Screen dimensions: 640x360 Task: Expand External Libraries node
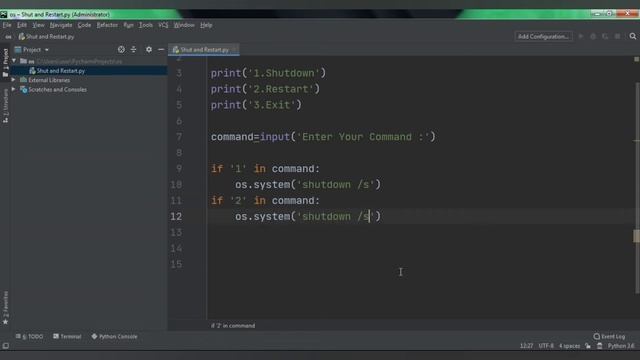coord(14,80)
